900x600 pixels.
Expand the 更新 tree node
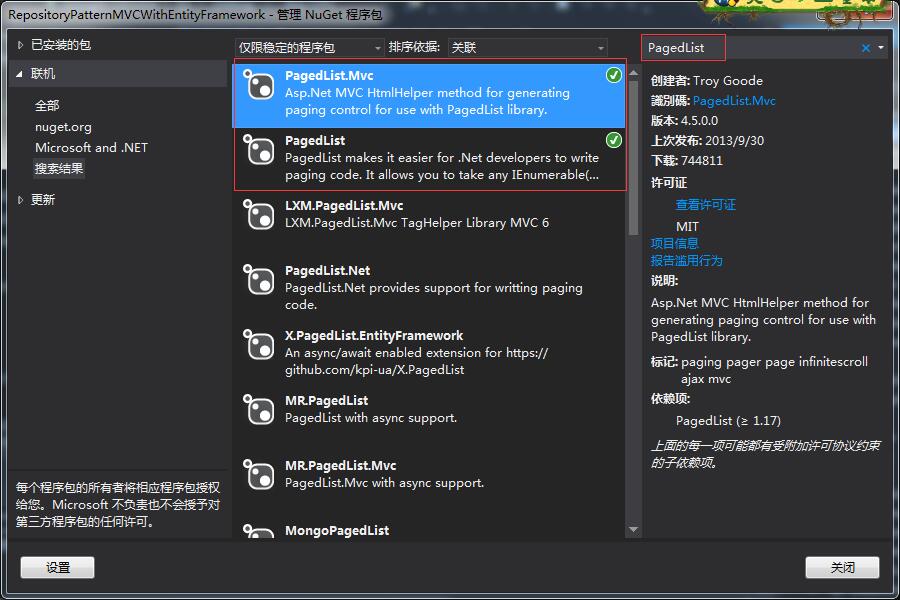tap(20, 200)
